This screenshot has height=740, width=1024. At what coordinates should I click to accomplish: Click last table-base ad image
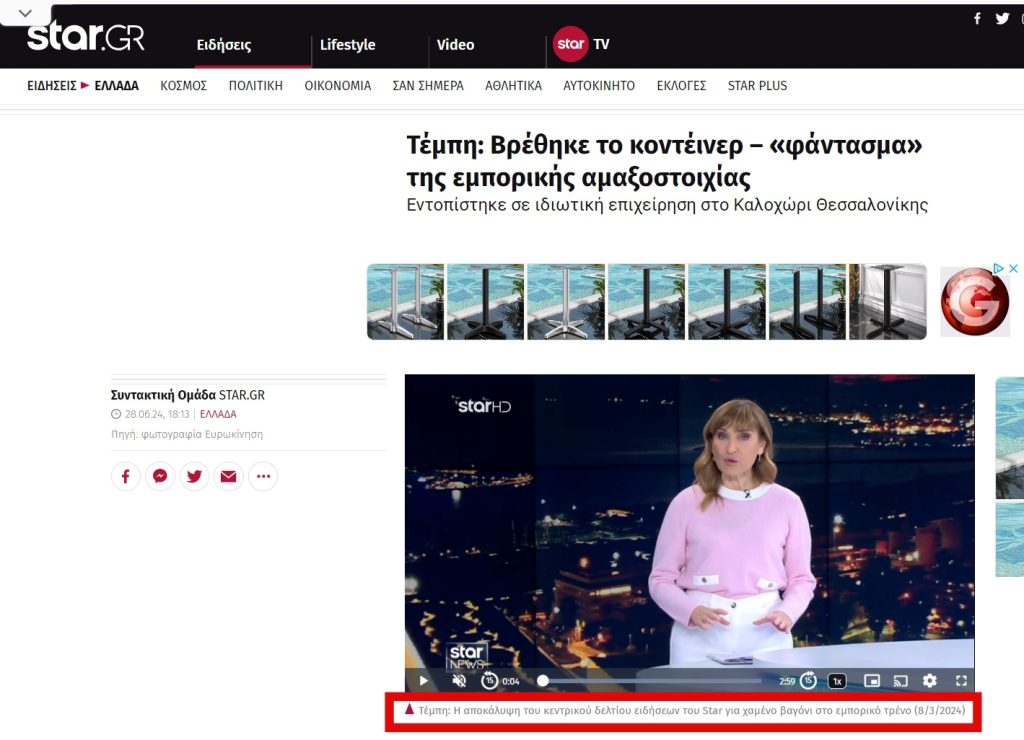click(x=888, y=302)
